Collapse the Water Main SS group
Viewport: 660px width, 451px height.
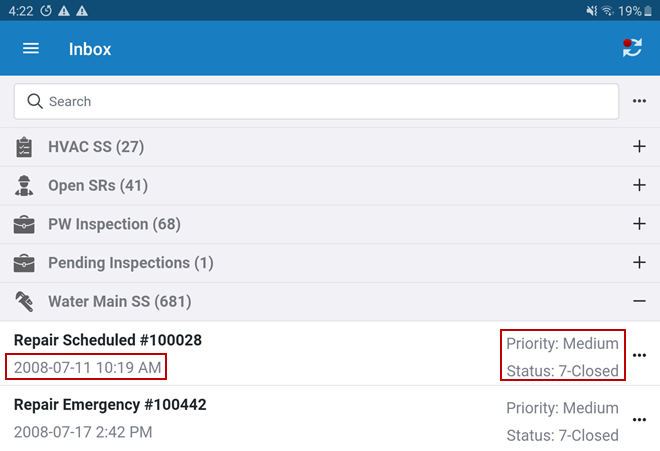click(639, 301)
